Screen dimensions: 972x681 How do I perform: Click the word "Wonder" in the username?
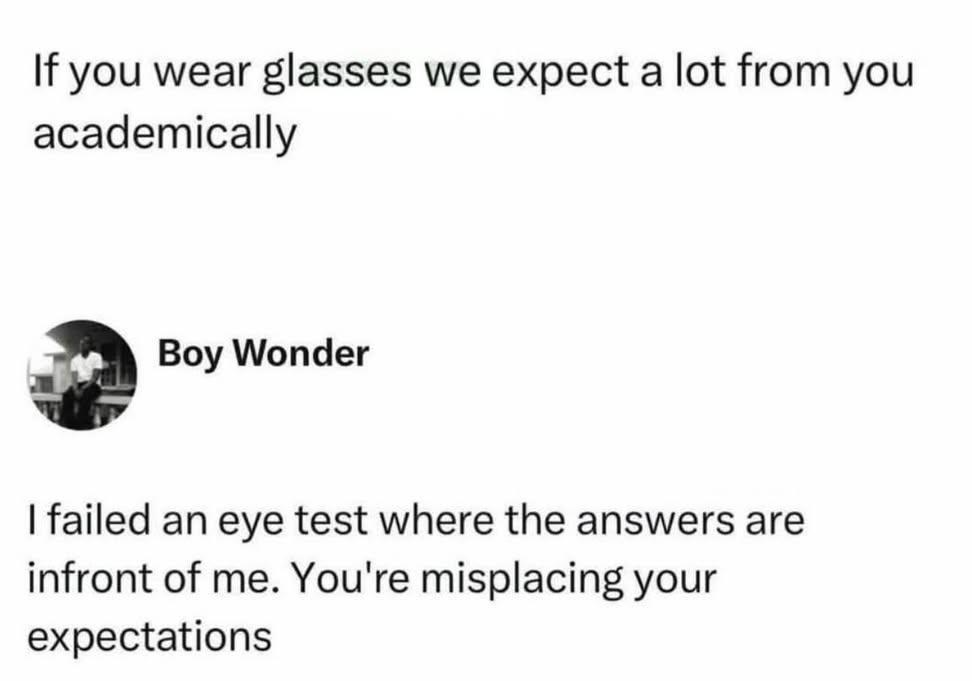(301, 354)
